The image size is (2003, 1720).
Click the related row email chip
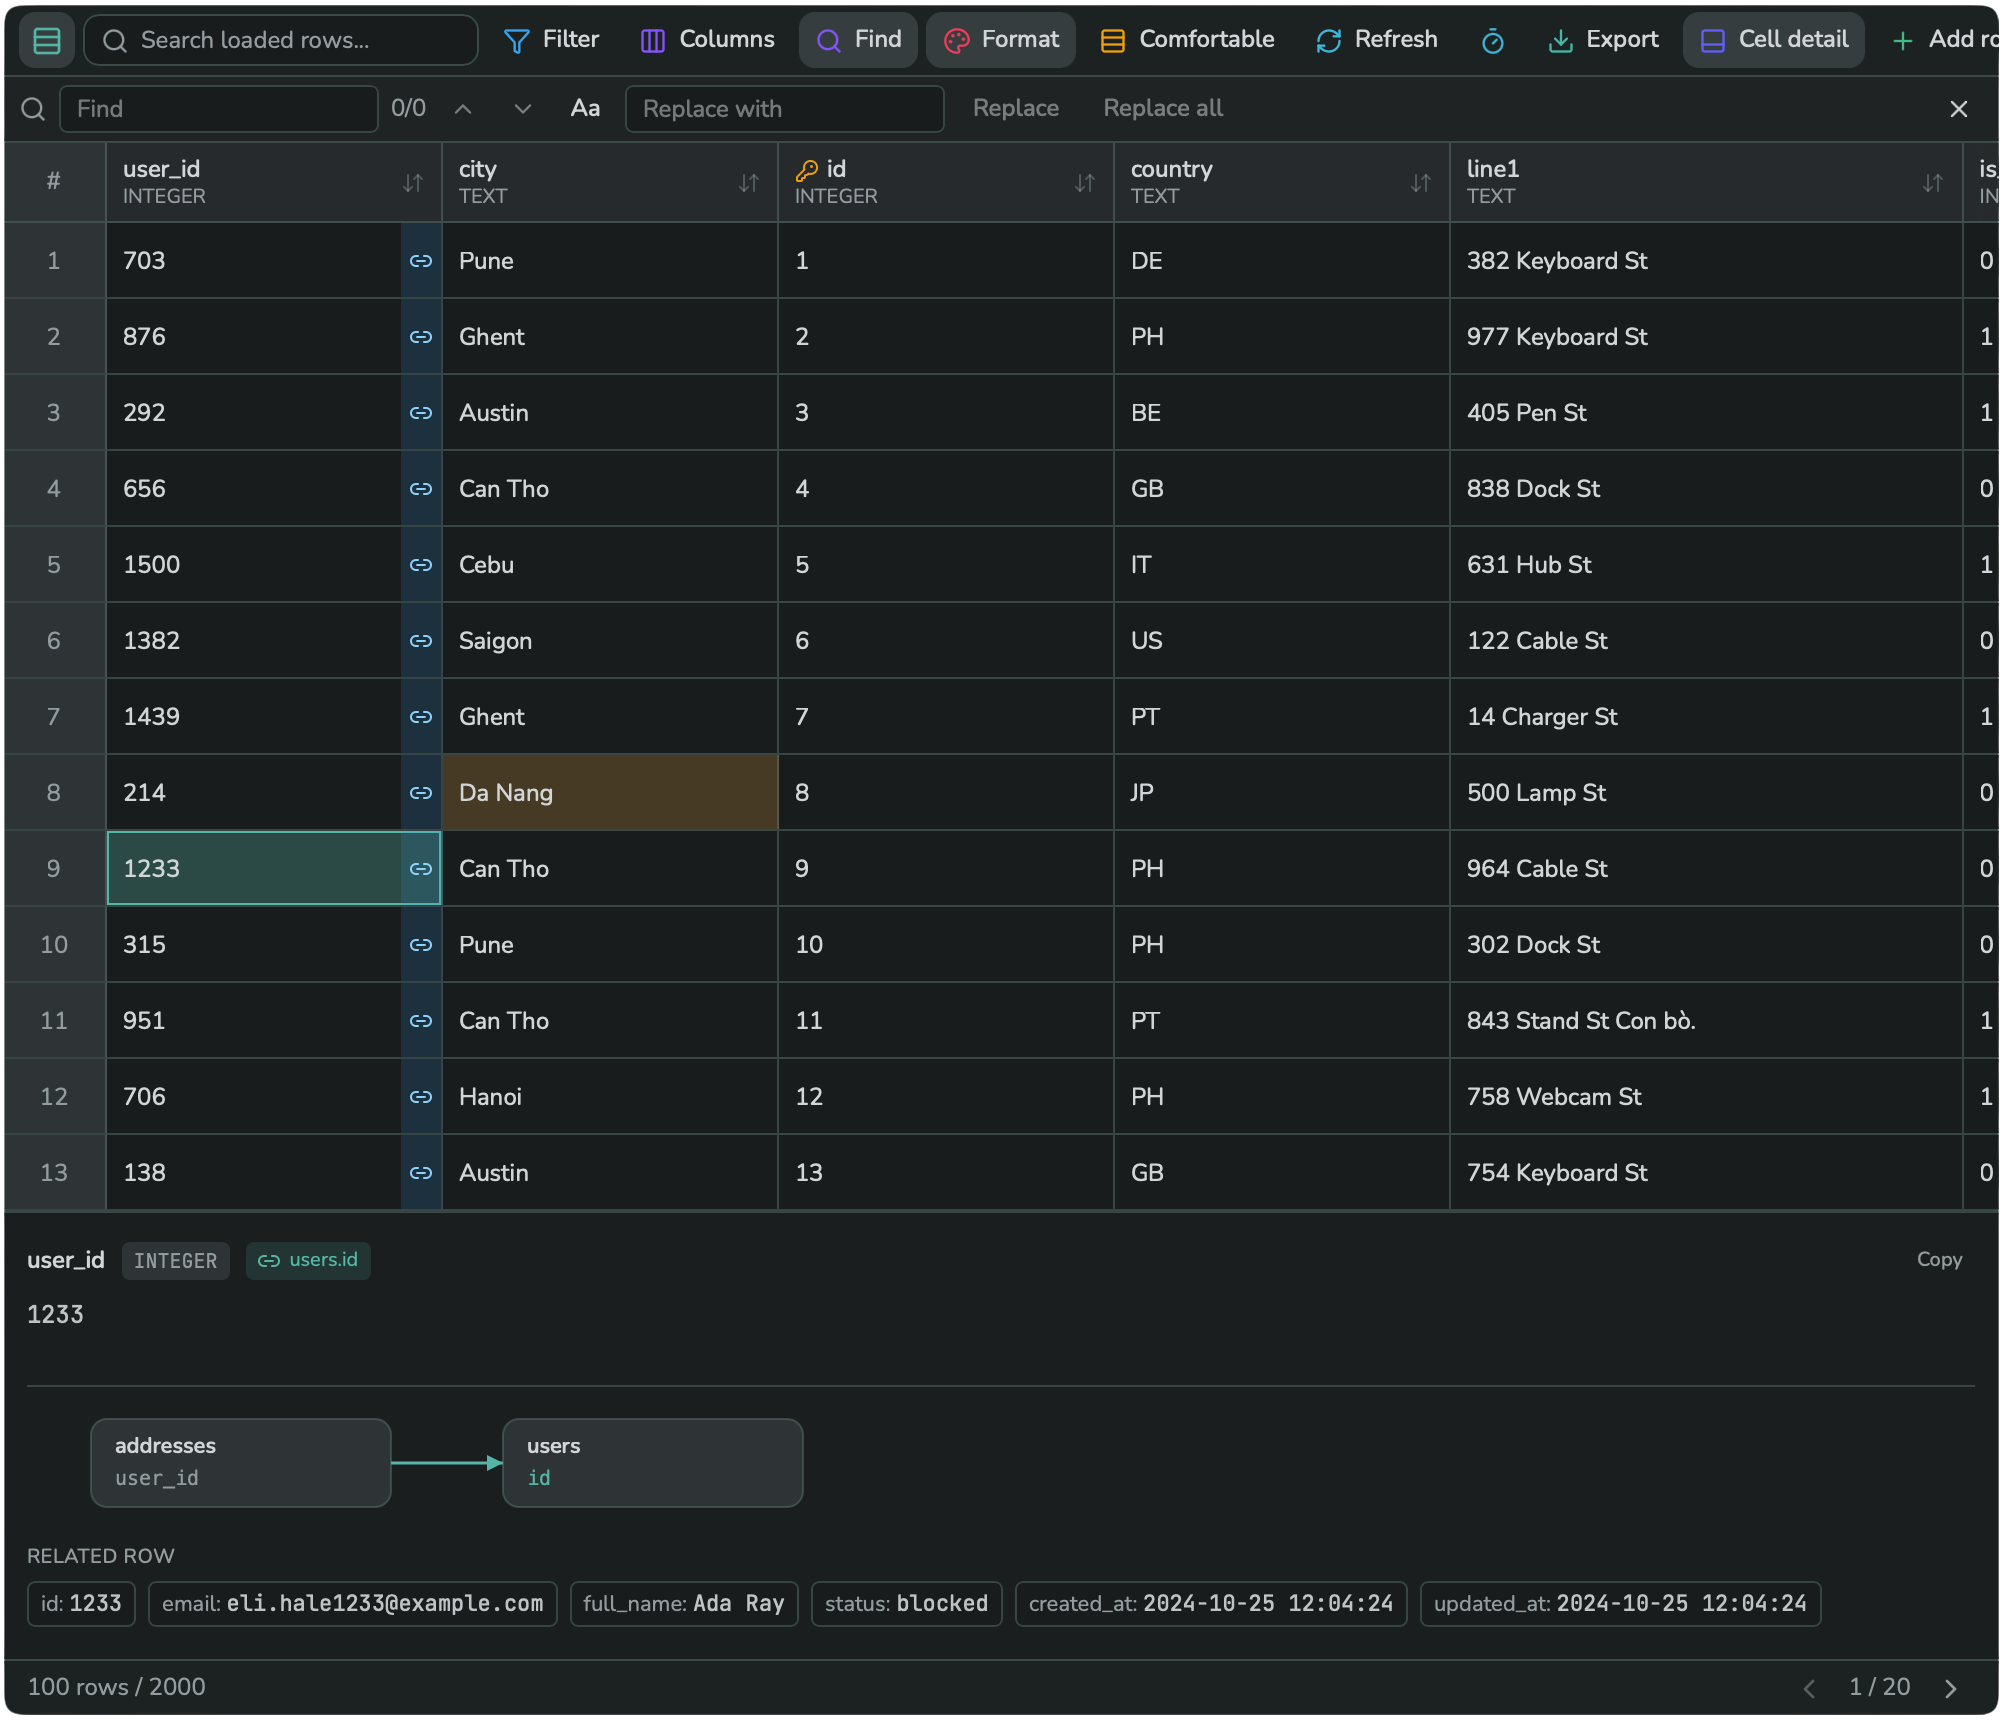click(x=353, y=1604)
